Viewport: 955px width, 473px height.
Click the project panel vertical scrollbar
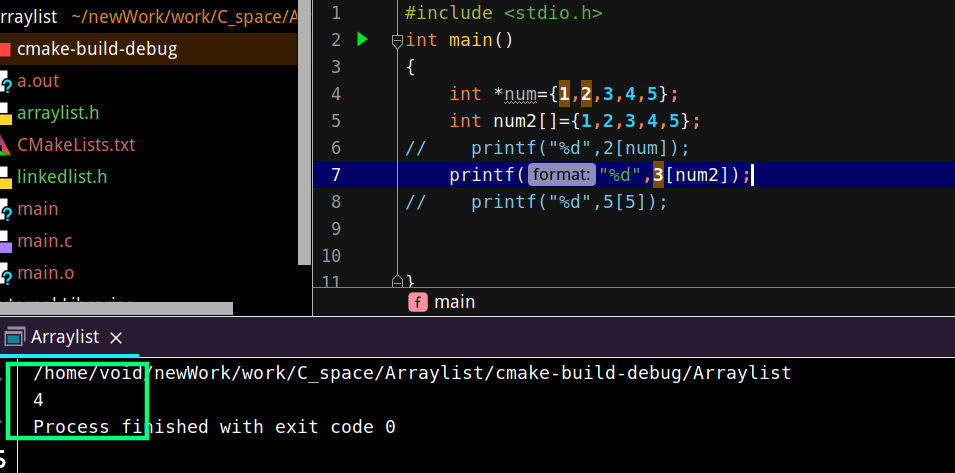[305, 131]
